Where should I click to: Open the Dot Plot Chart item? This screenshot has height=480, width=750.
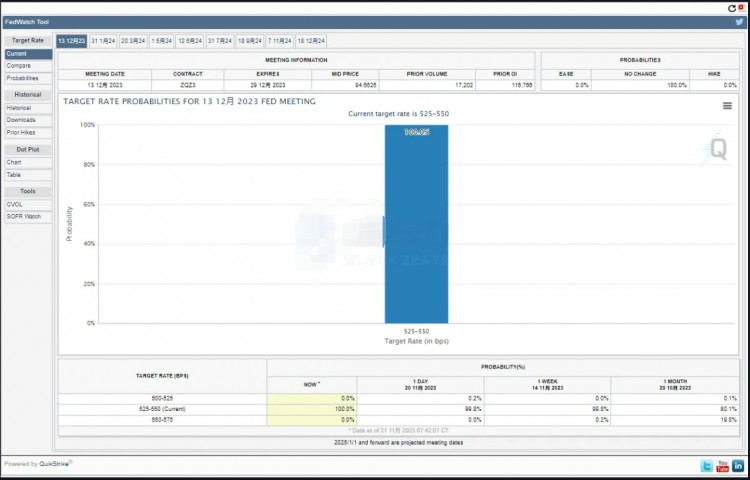point(28,163)
